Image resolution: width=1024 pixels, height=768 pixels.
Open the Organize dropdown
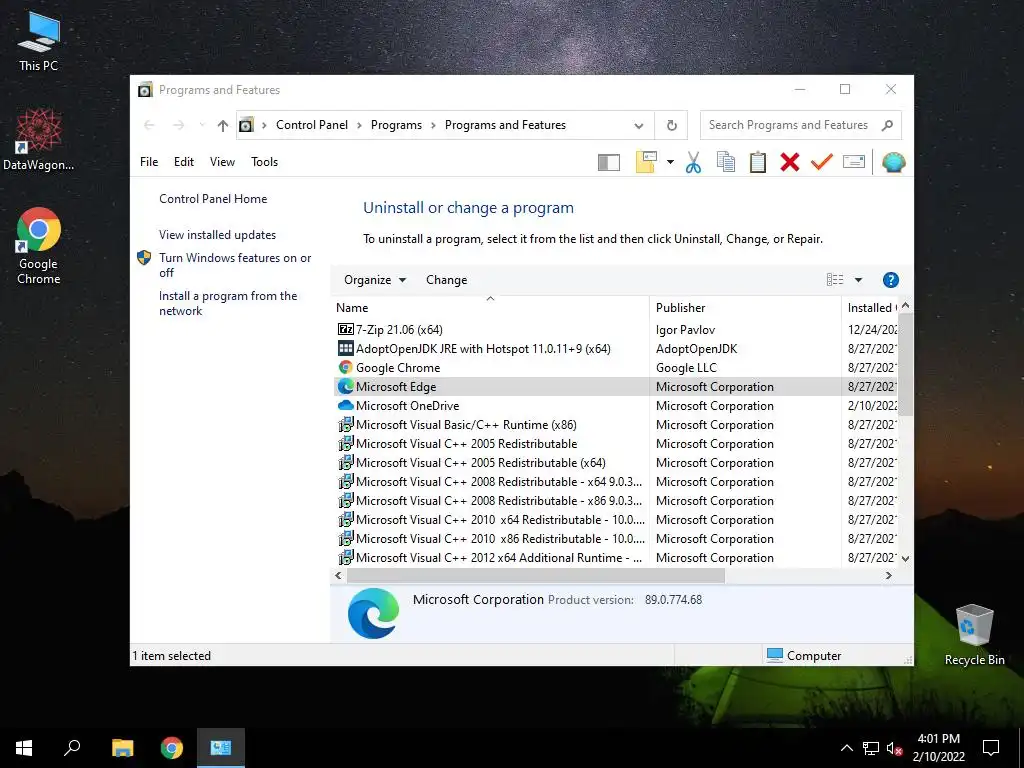coord(375,280)
